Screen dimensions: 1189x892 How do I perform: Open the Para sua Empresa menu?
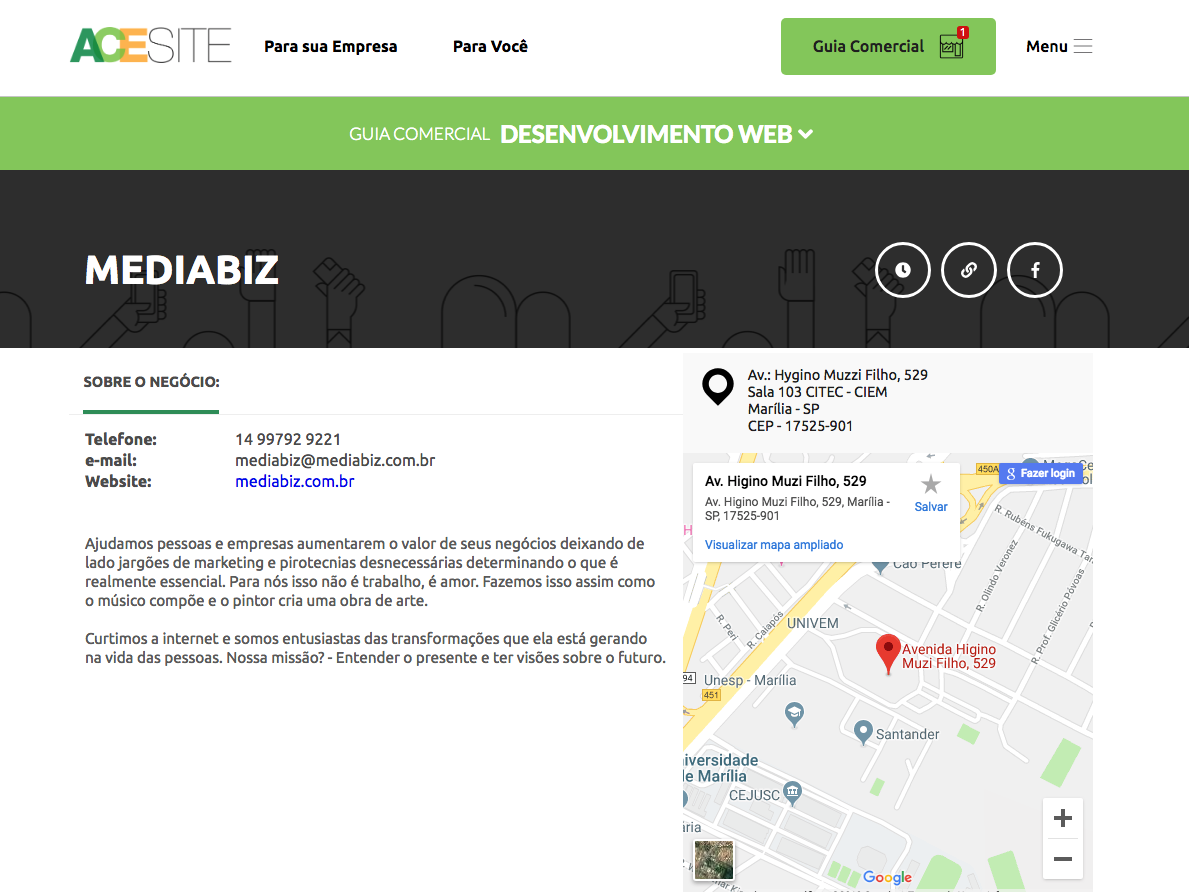point(331,46)
